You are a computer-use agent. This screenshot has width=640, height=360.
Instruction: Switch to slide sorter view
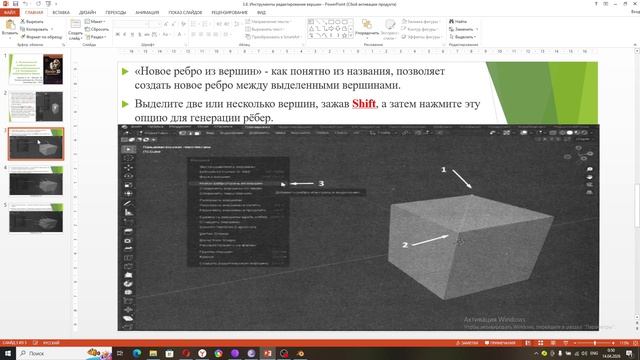click(x=540, y=343)
